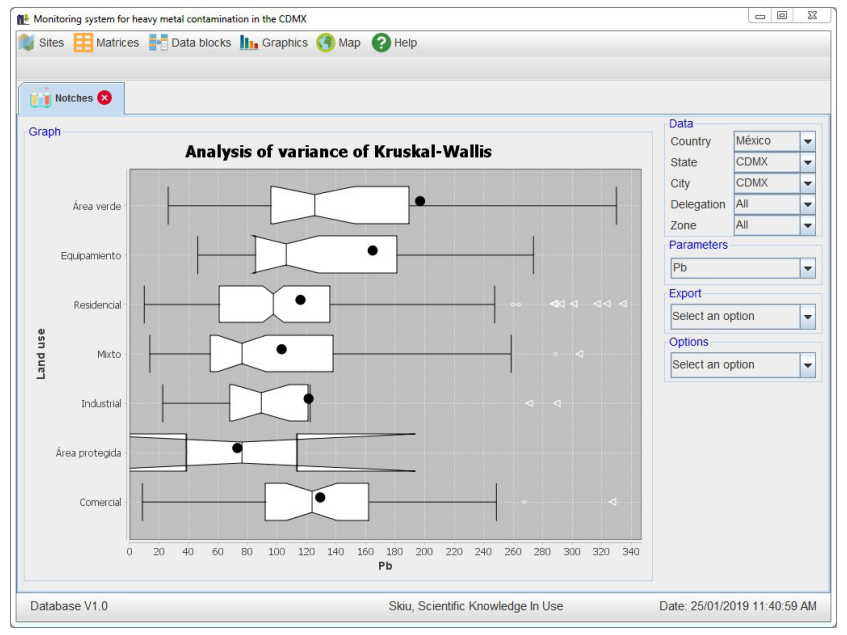Expand the Options select dropdown
Screen dimensions: 847x635
pyautogui.click(x=807, y=365)
